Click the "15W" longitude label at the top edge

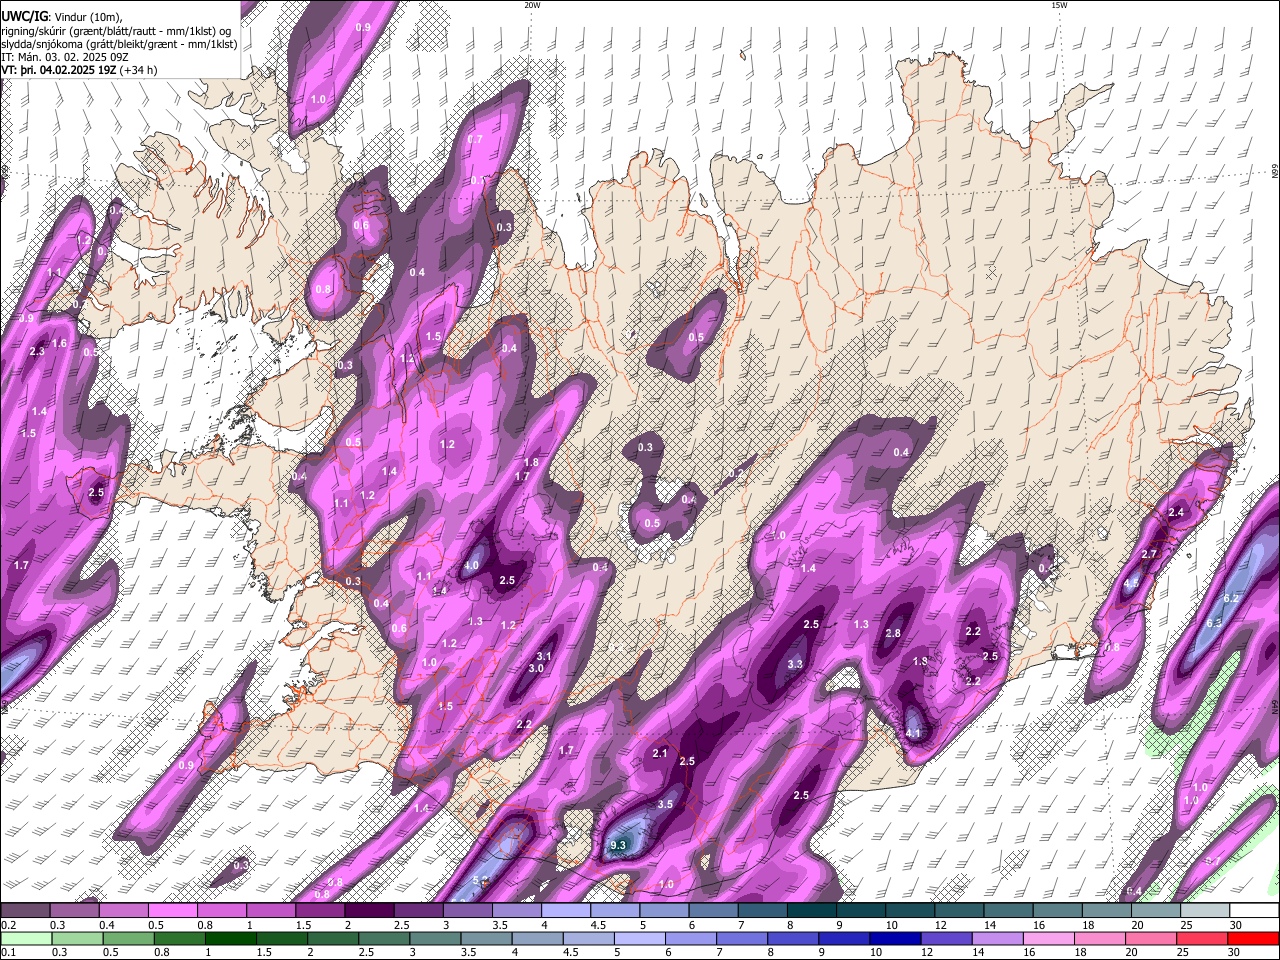1059,5
